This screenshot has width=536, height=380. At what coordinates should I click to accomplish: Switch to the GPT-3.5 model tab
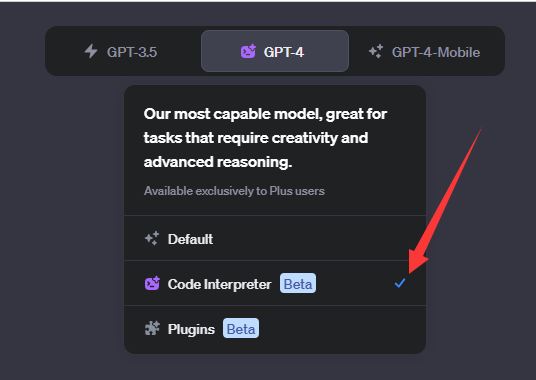(121, 51)
